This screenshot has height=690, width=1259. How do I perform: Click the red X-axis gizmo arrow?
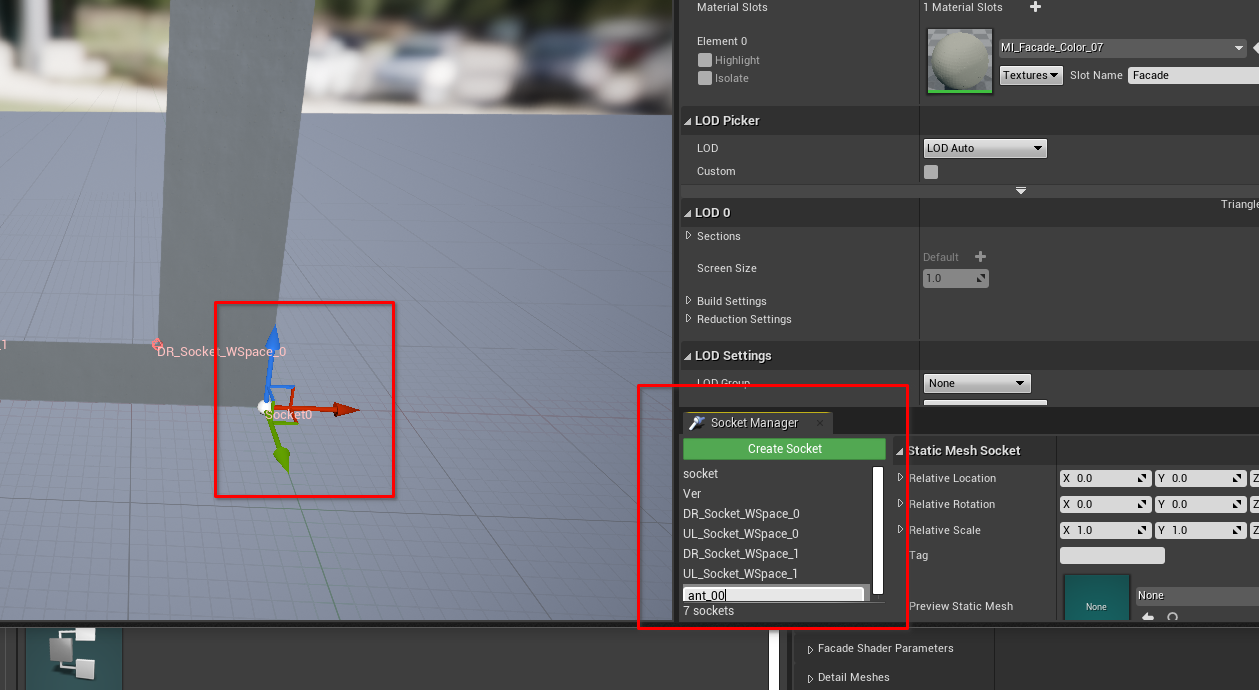tap(345, 409)
